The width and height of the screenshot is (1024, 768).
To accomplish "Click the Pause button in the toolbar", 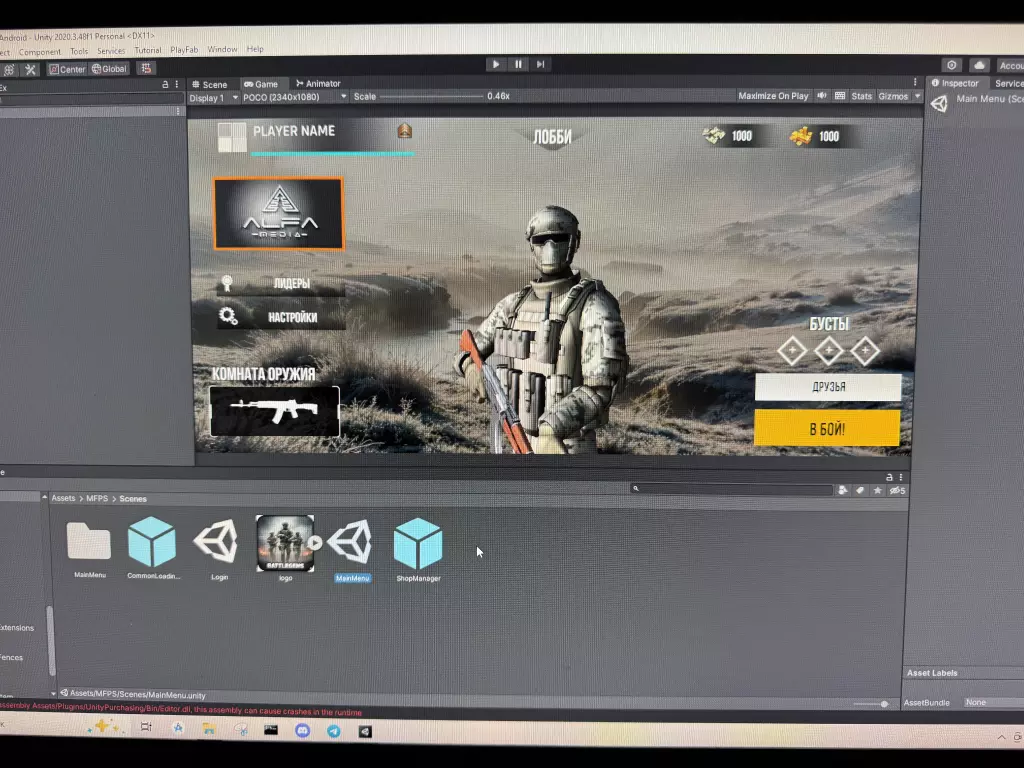I will coord(518,64).
